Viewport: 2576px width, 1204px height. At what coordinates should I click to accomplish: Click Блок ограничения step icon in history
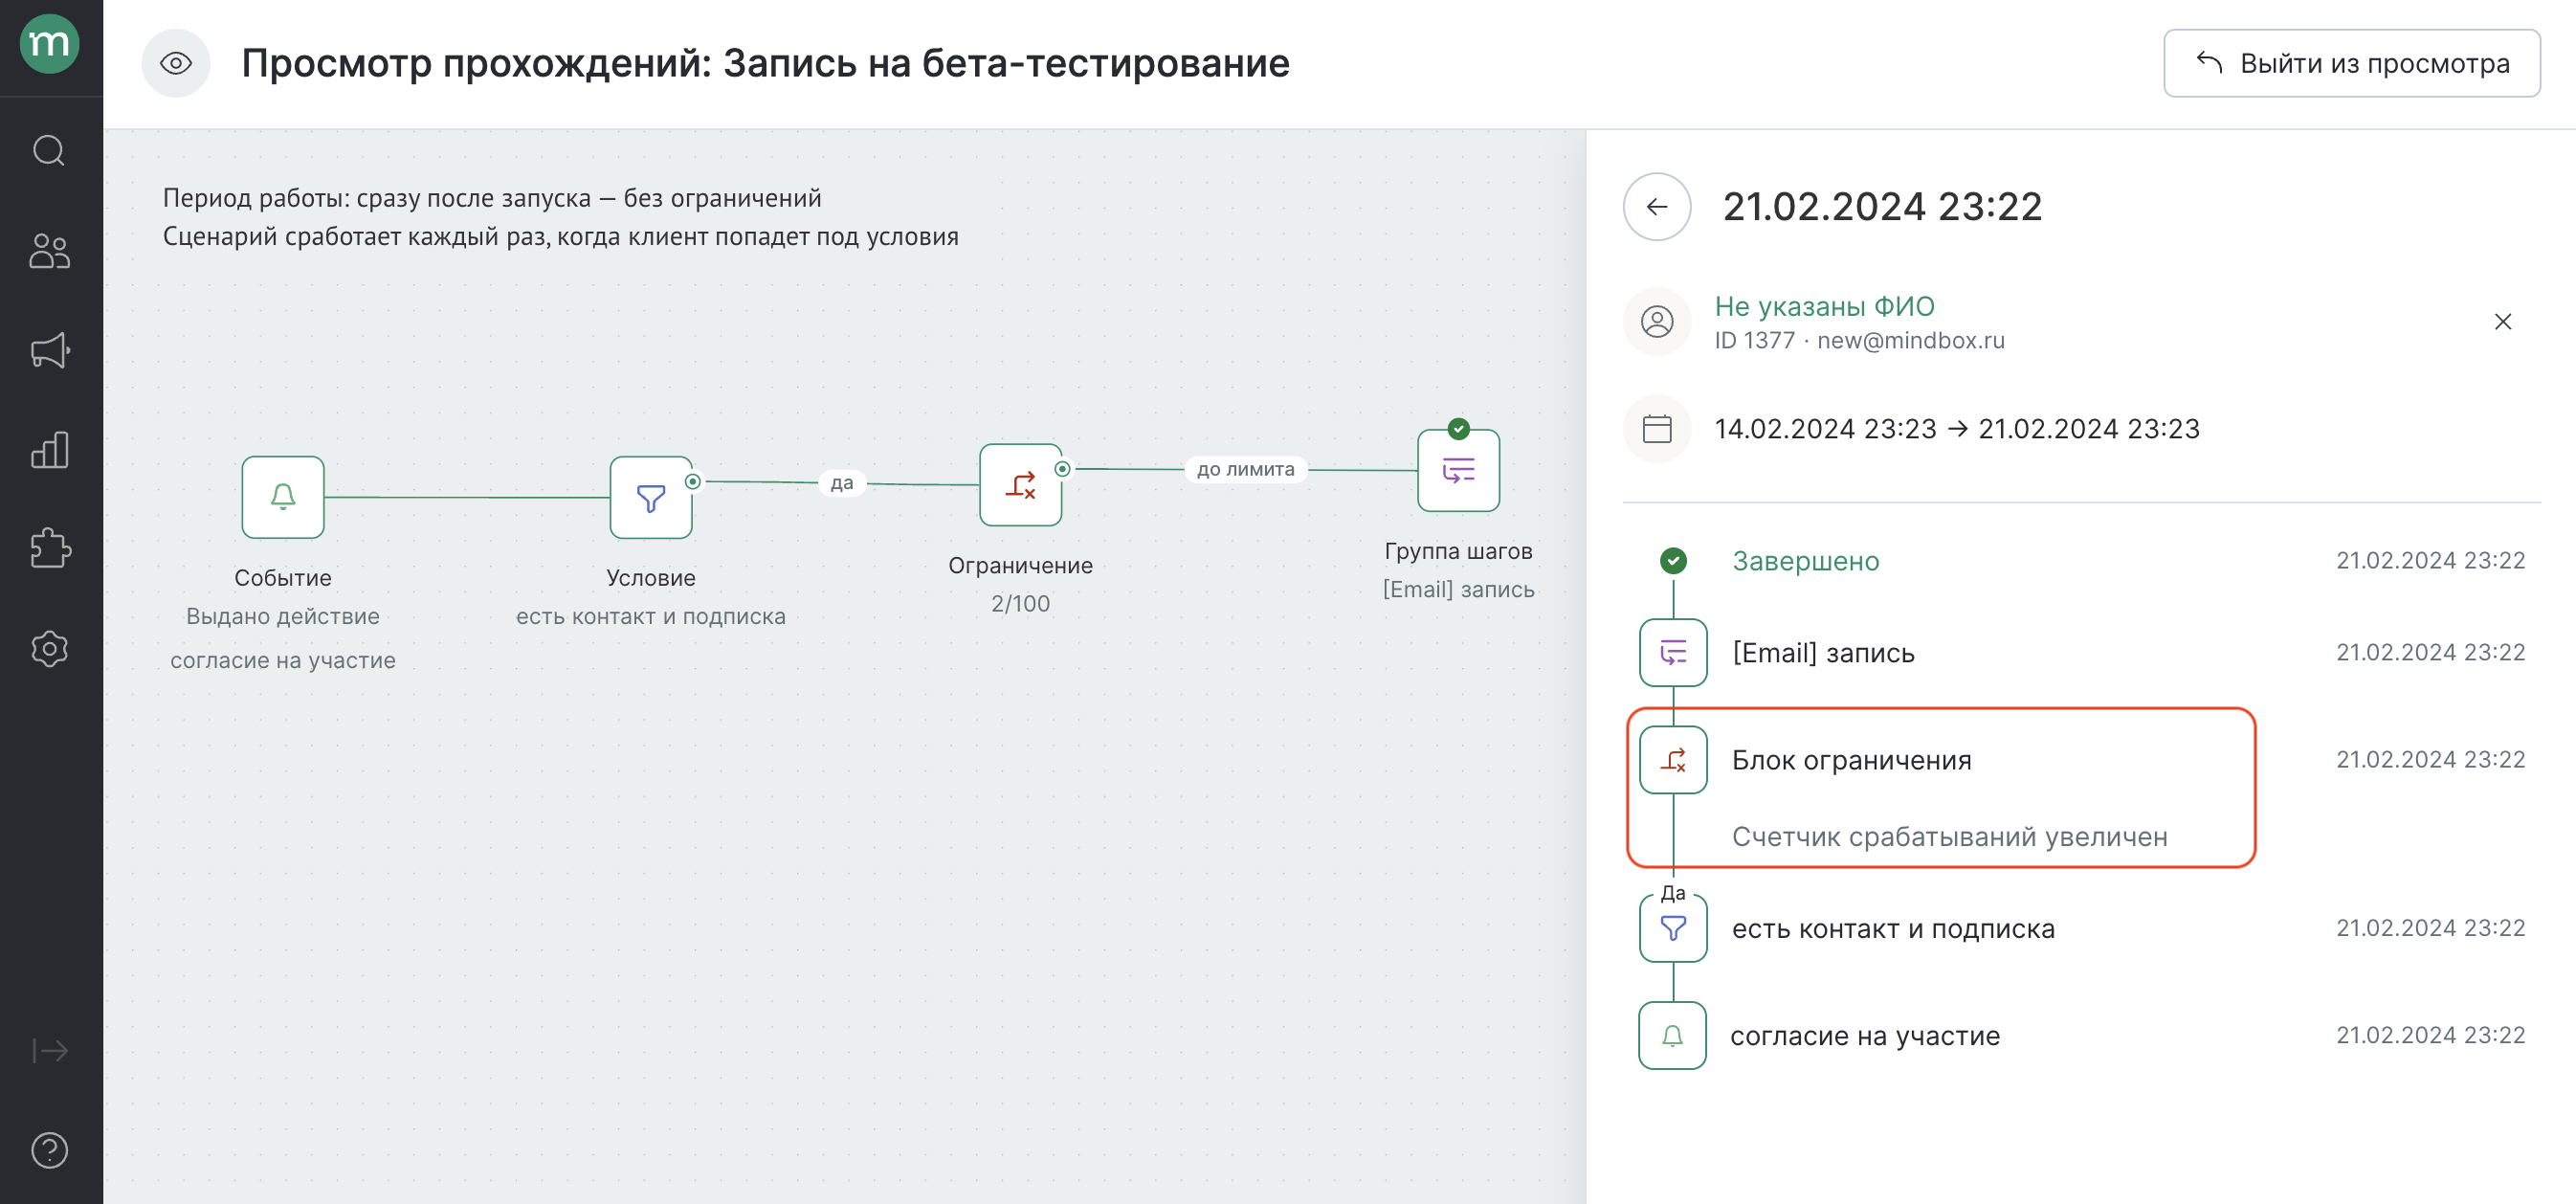click(1672, 760)
